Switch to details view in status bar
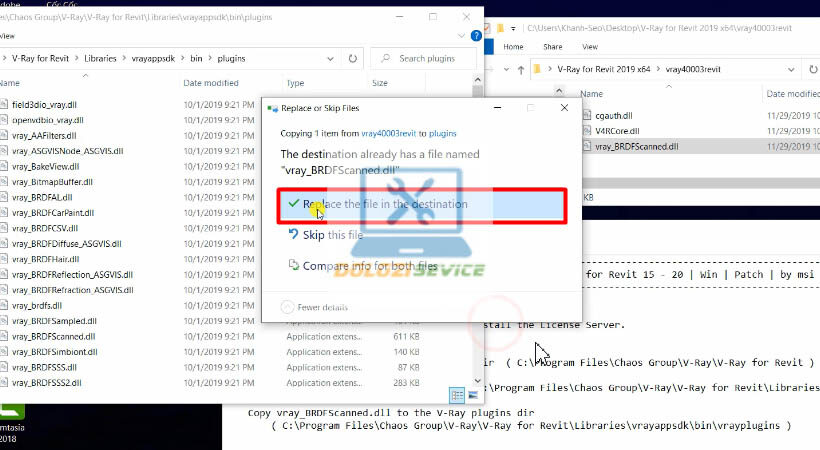Viewport: 820px width, 450px height. 457,394
